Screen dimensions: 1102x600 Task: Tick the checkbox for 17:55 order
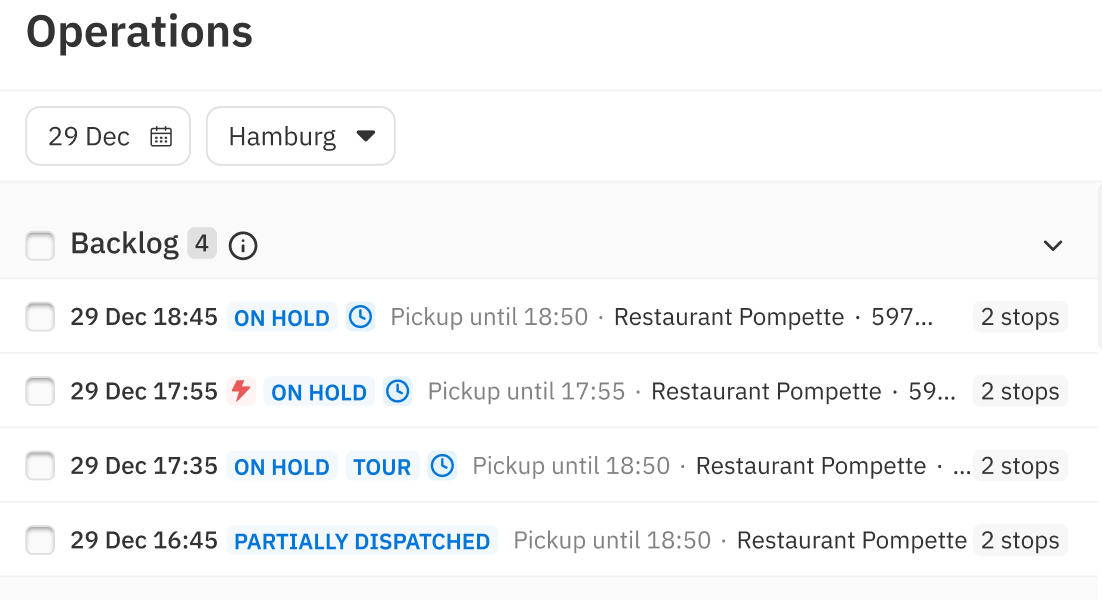[40, 391]
